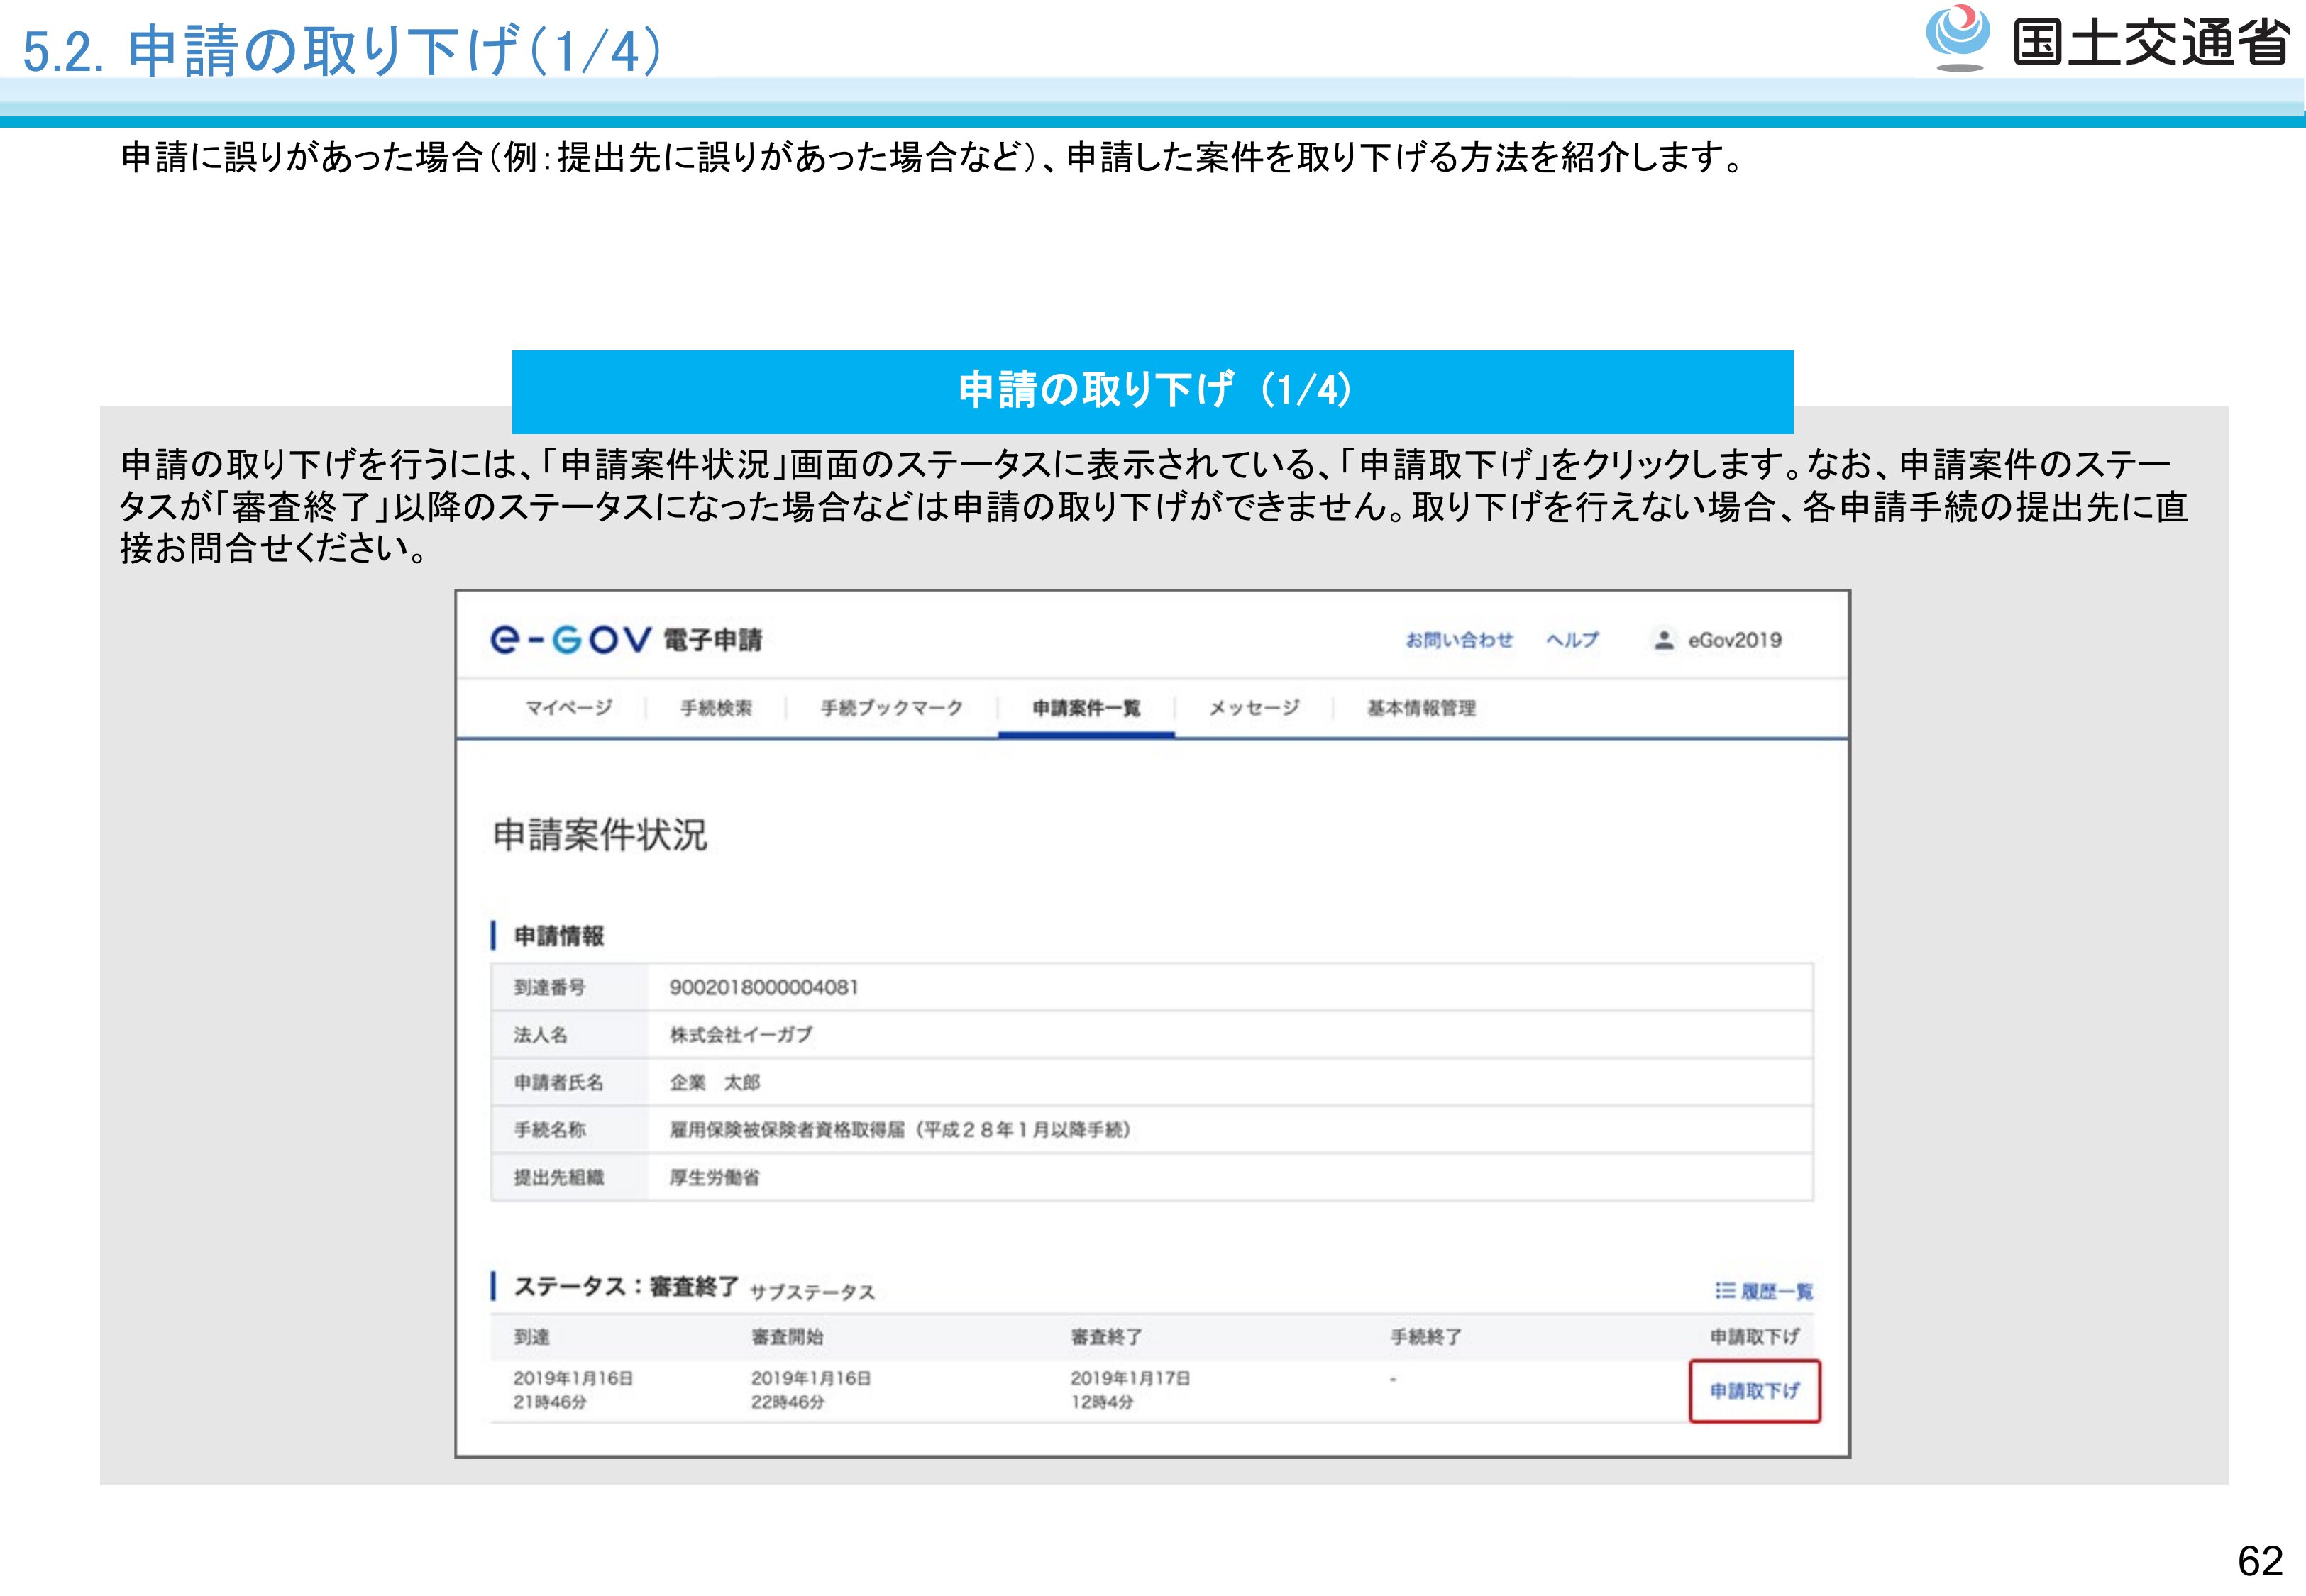Image resolution: width=2306 pixels, height=1596 pixels.
Task: Click the blue 申請の取り下げ (1/4) banner
Action: [x=1152, y=391]
